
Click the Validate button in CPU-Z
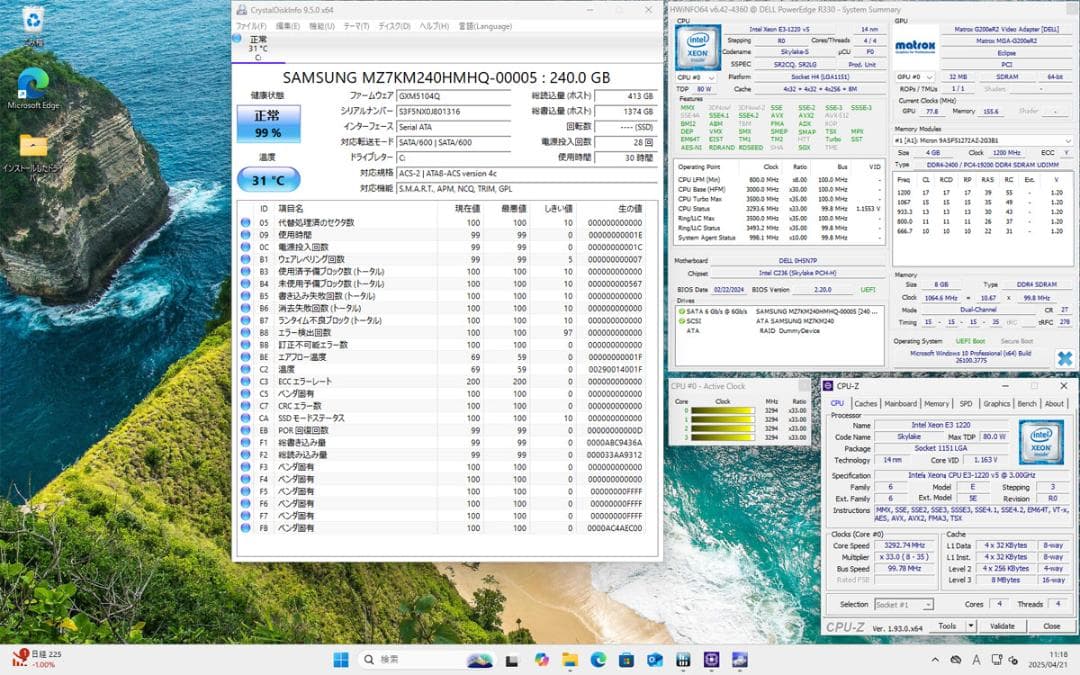[x=1004, y=625]
